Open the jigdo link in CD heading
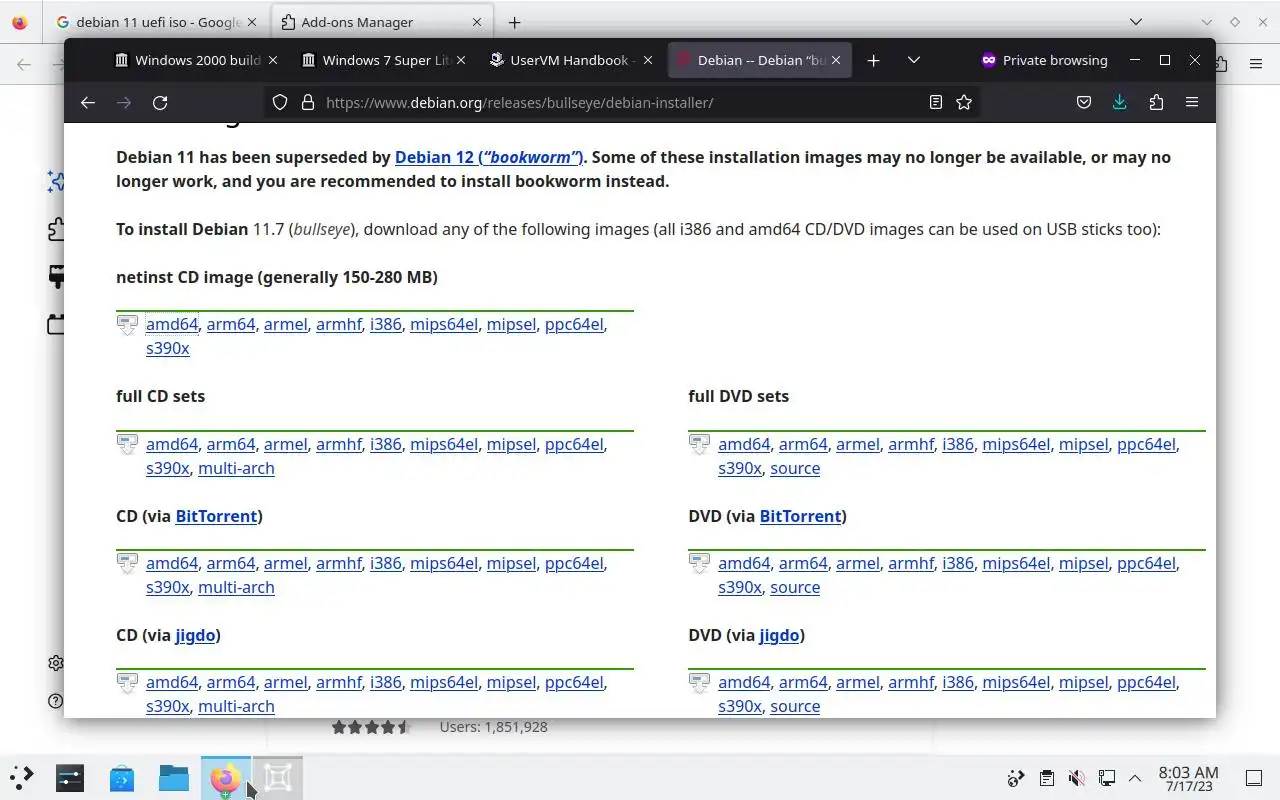 195,635
